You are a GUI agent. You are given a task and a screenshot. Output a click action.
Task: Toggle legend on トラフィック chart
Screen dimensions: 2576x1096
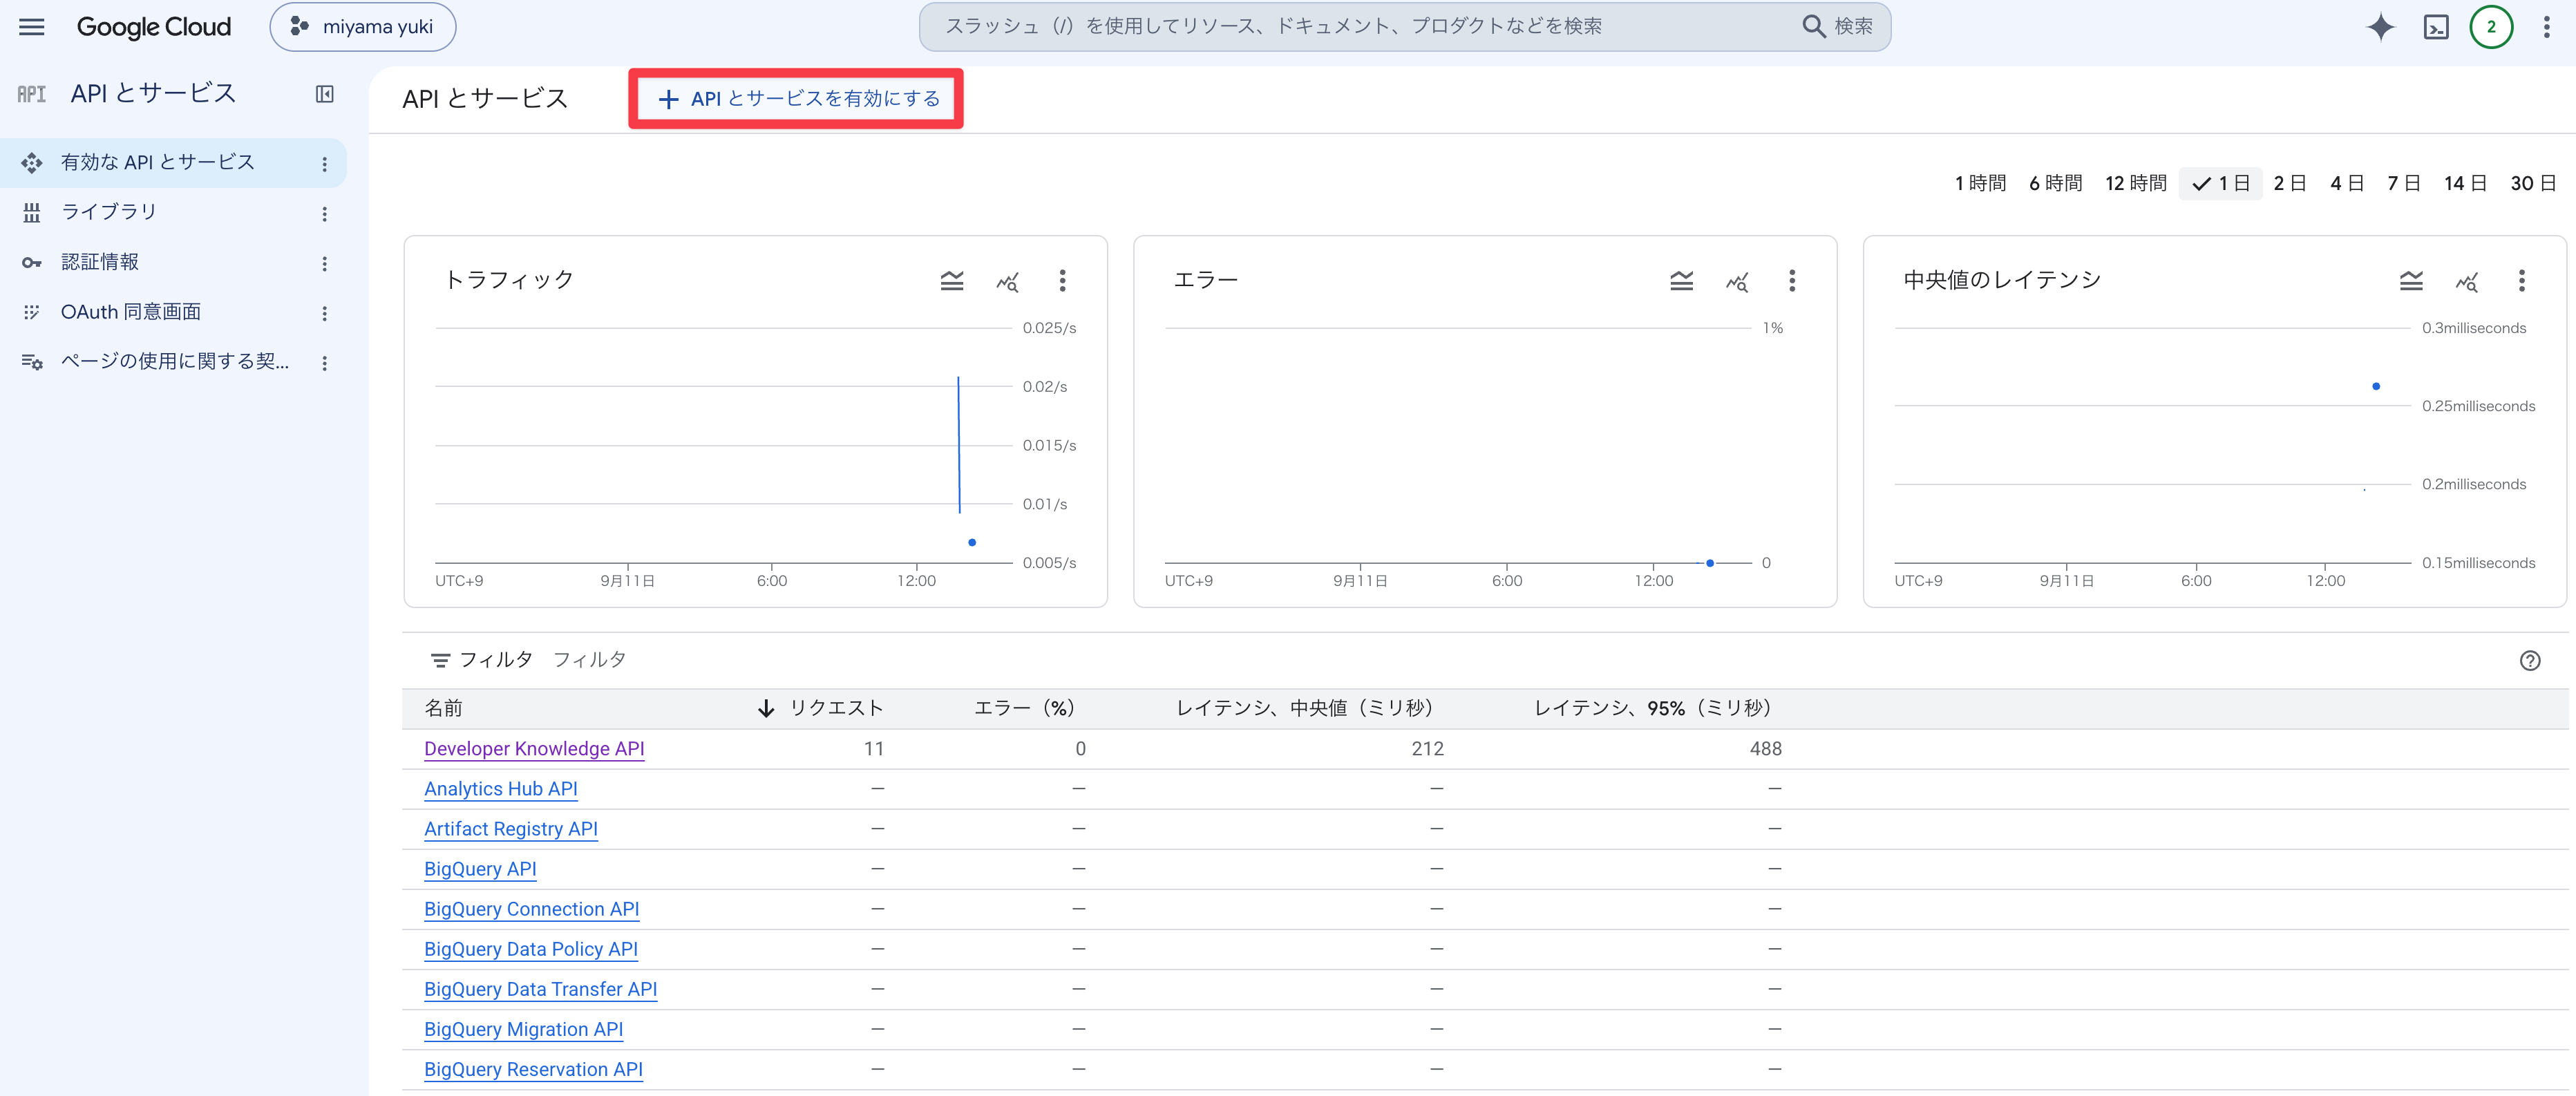(x=952, y=281)
